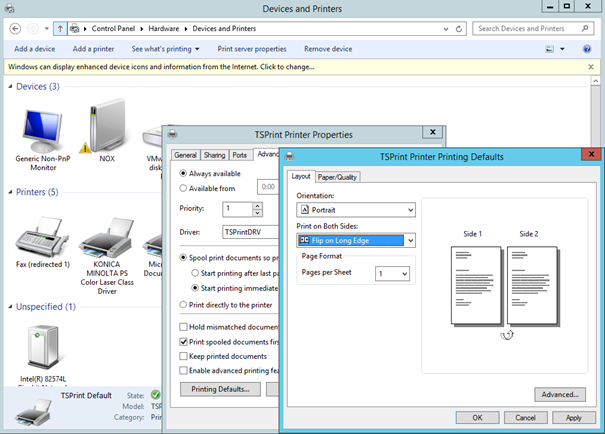
Task: Open the help question mark icon
Action: tap(587, 49)
